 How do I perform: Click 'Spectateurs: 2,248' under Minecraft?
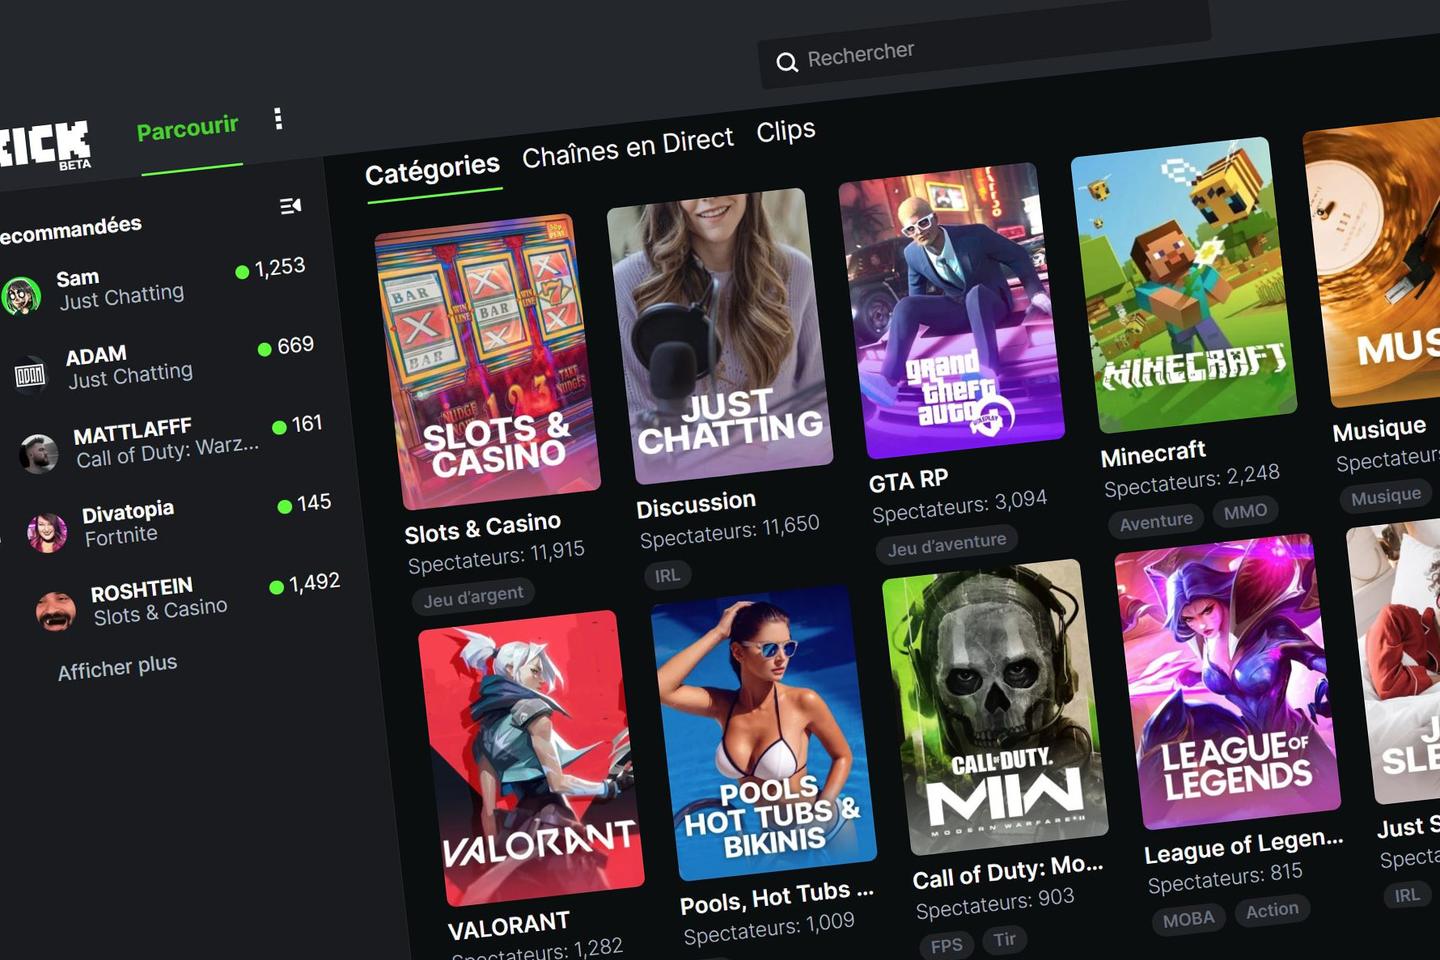(1192, 479)
